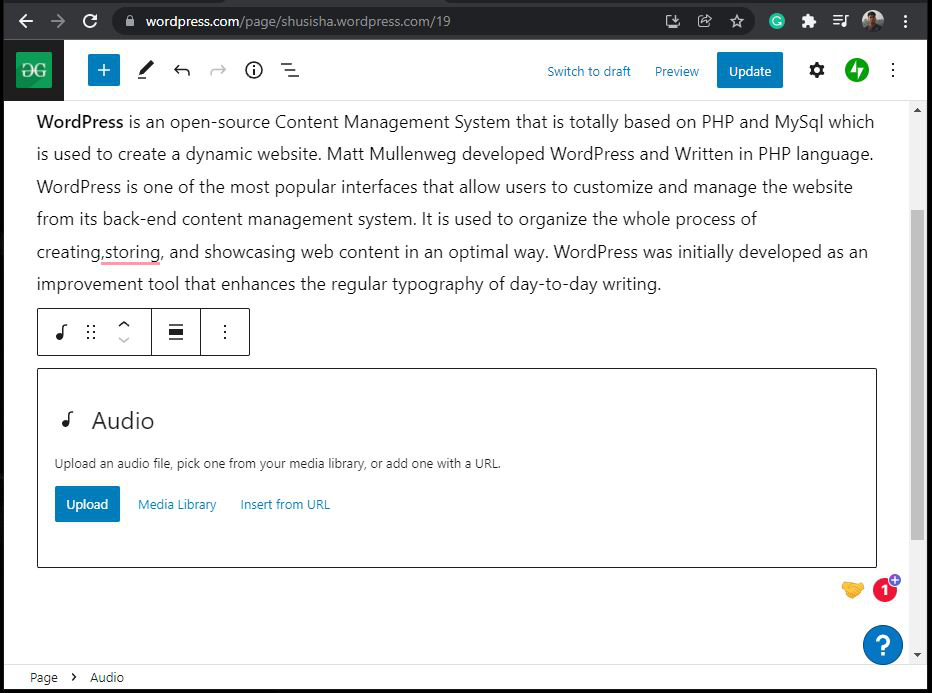This screenshot has width=932, height=693.
Task: Move audio block down
Action: 124,340
